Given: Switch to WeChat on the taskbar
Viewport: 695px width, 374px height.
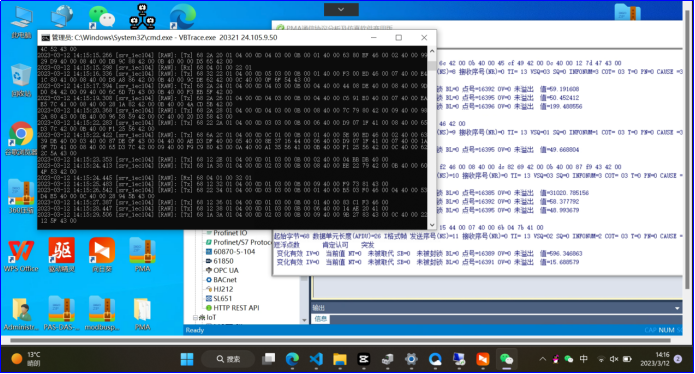Looking at the screenshot, I should tap(506, 359).
